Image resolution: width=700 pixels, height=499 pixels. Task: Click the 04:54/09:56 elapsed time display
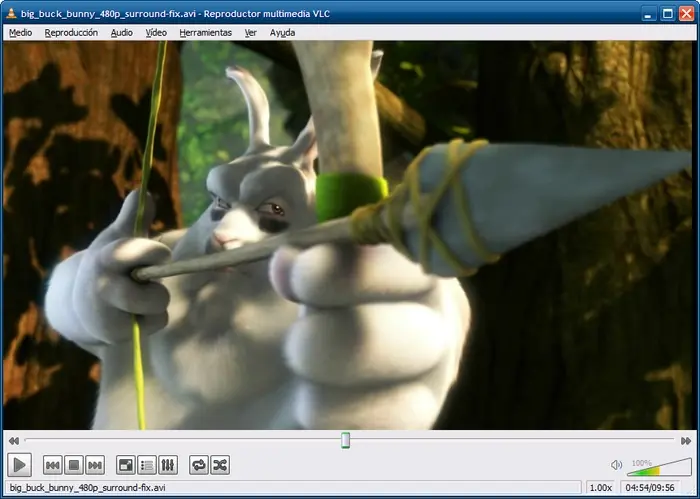[x=650, y=487]
